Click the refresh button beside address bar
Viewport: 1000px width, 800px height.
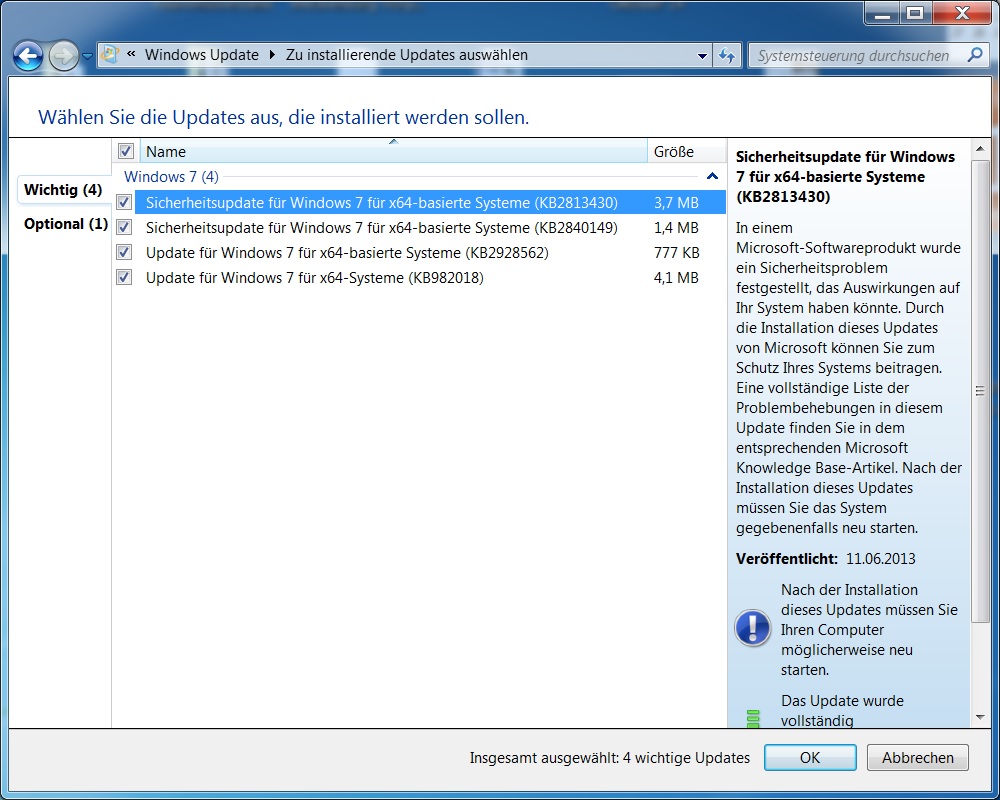click(x=727, y=56)
